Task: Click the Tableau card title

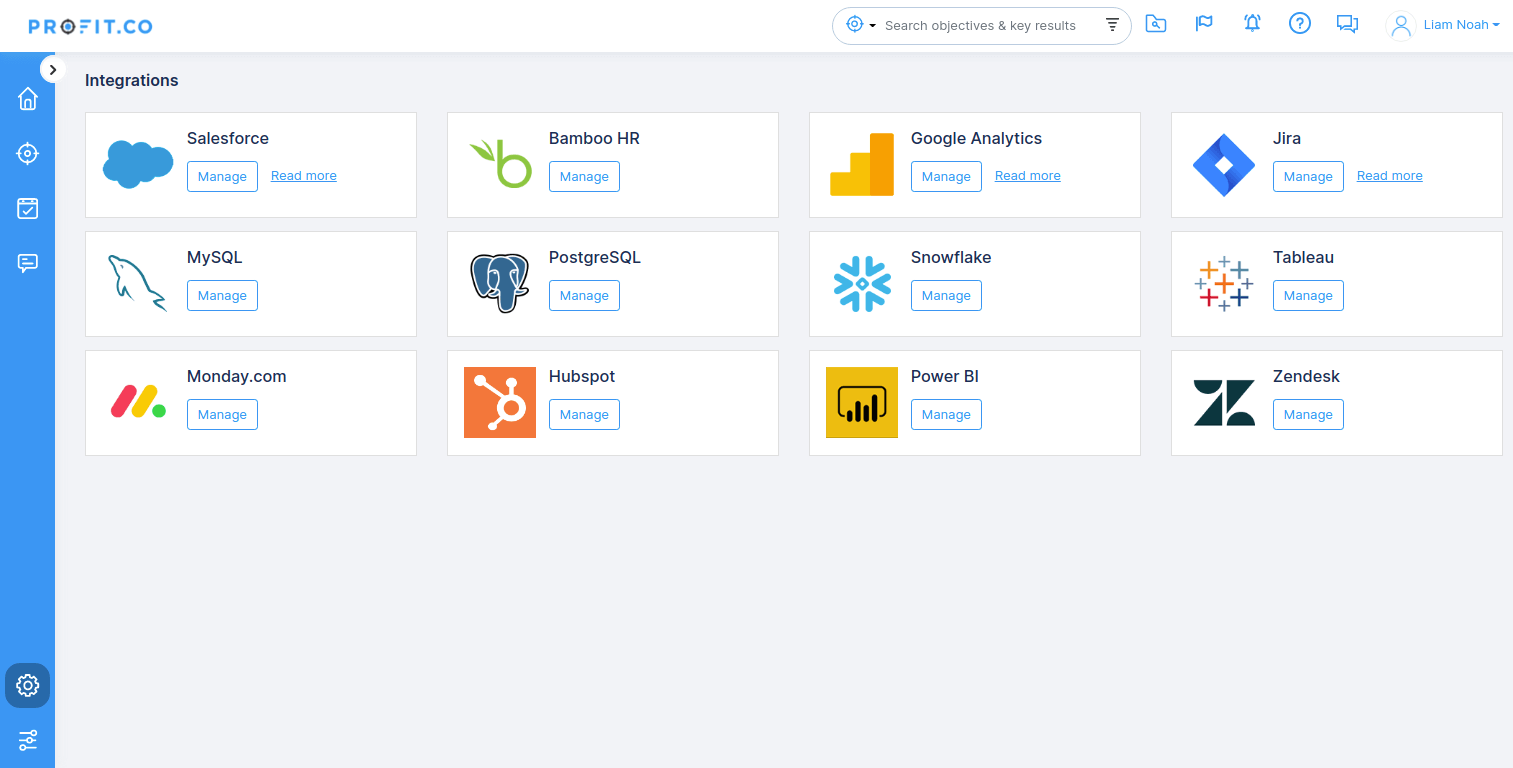Action: pyautogui.click(x=1303, y=258)
